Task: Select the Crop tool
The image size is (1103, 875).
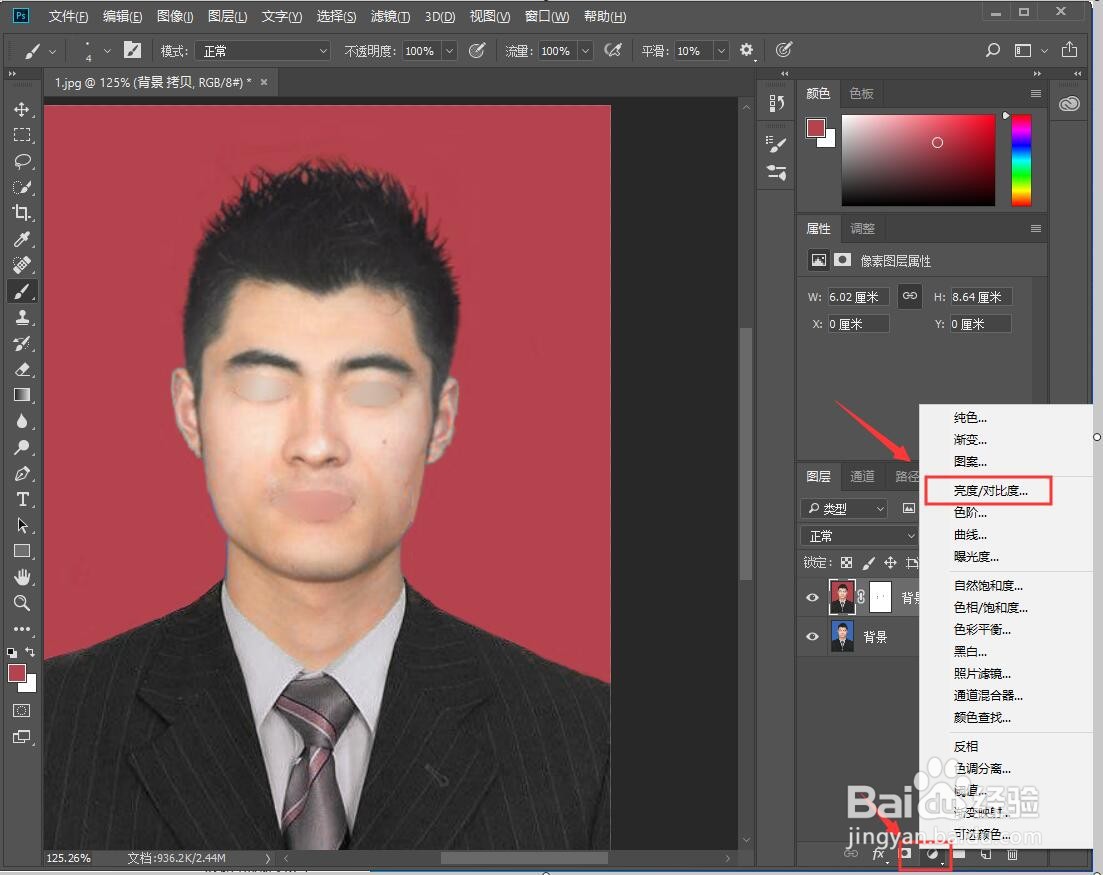Action: pyautogui.click(x=22, y=213)
